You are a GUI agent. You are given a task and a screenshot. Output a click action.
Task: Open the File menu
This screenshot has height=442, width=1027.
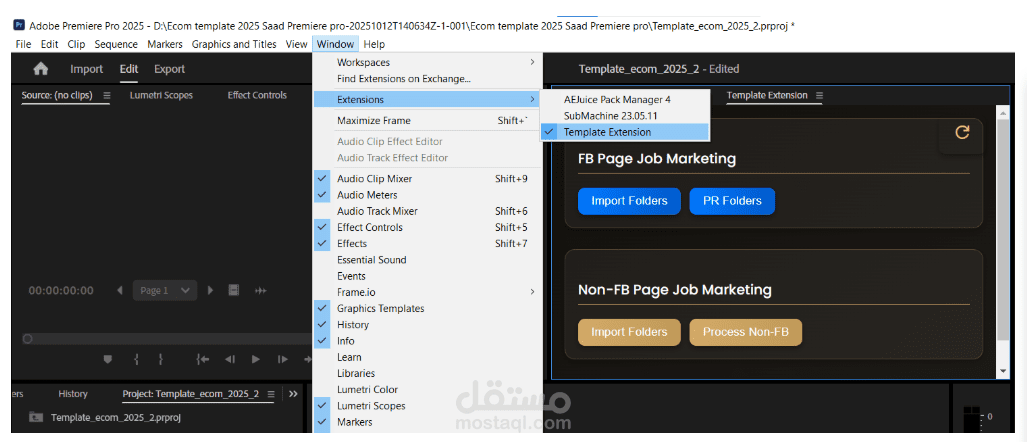[23, 45]
